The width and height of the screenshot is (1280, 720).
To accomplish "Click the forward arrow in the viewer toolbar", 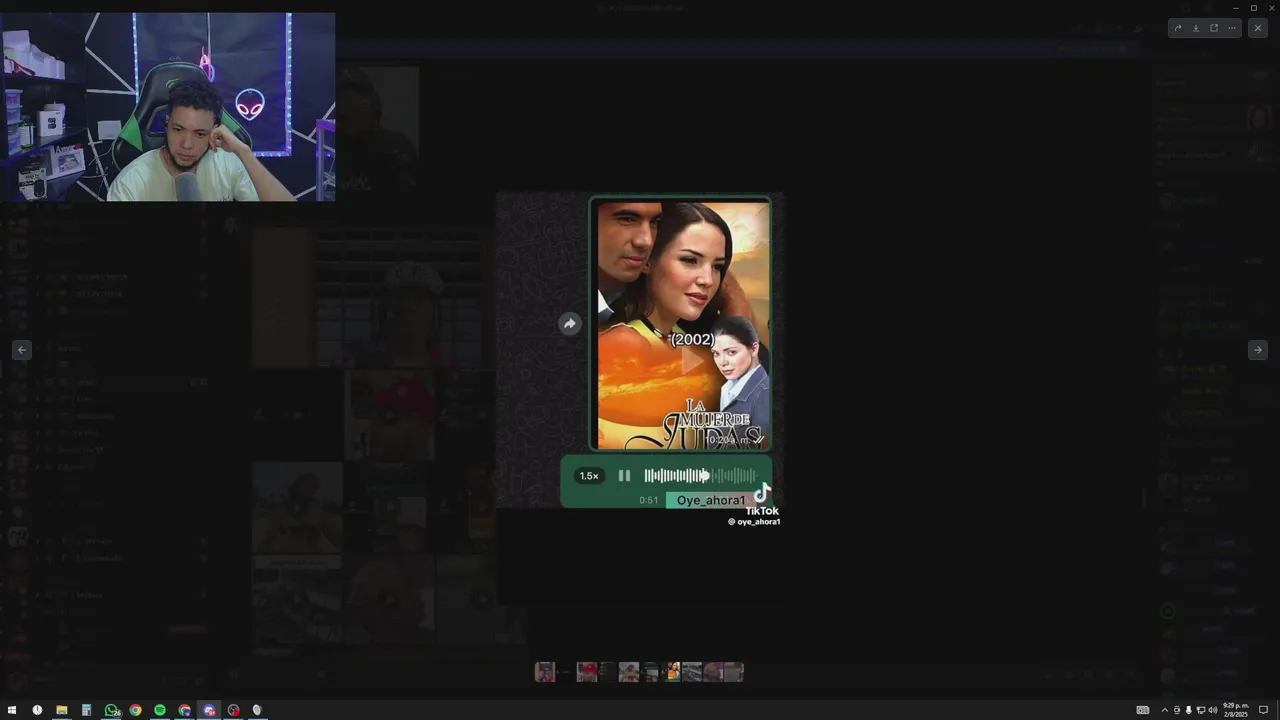I will [1177, 28].
